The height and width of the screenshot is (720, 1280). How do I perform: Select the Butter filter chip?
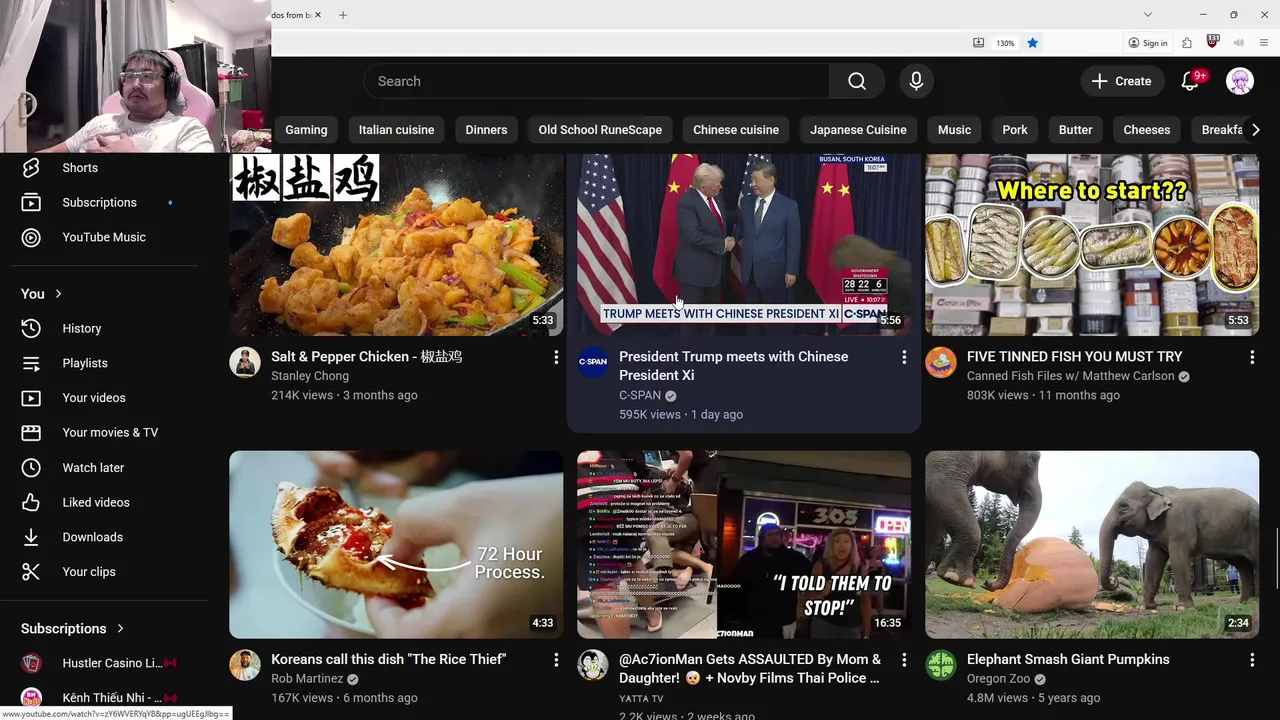[1076, 130]
